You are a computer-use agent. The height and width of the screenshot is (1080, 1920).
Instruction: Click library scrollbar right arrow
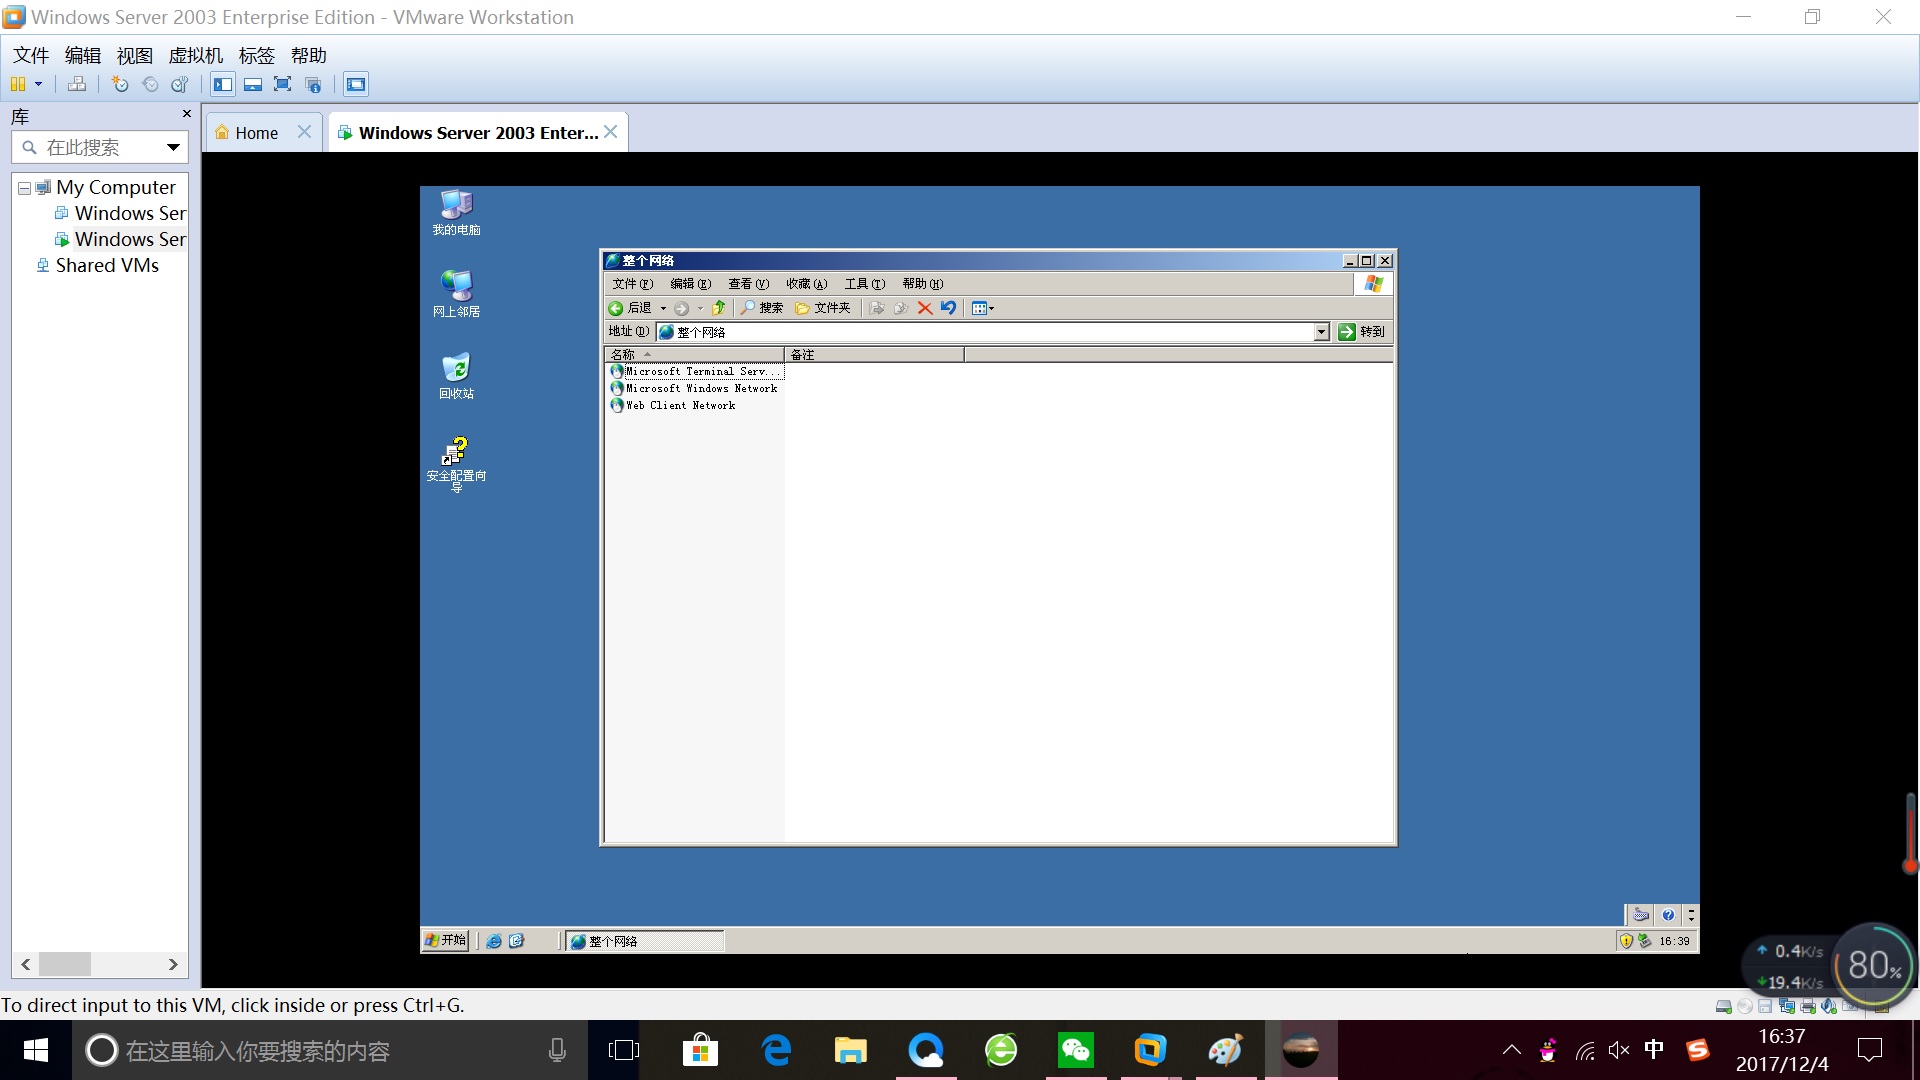coord(173,964)
